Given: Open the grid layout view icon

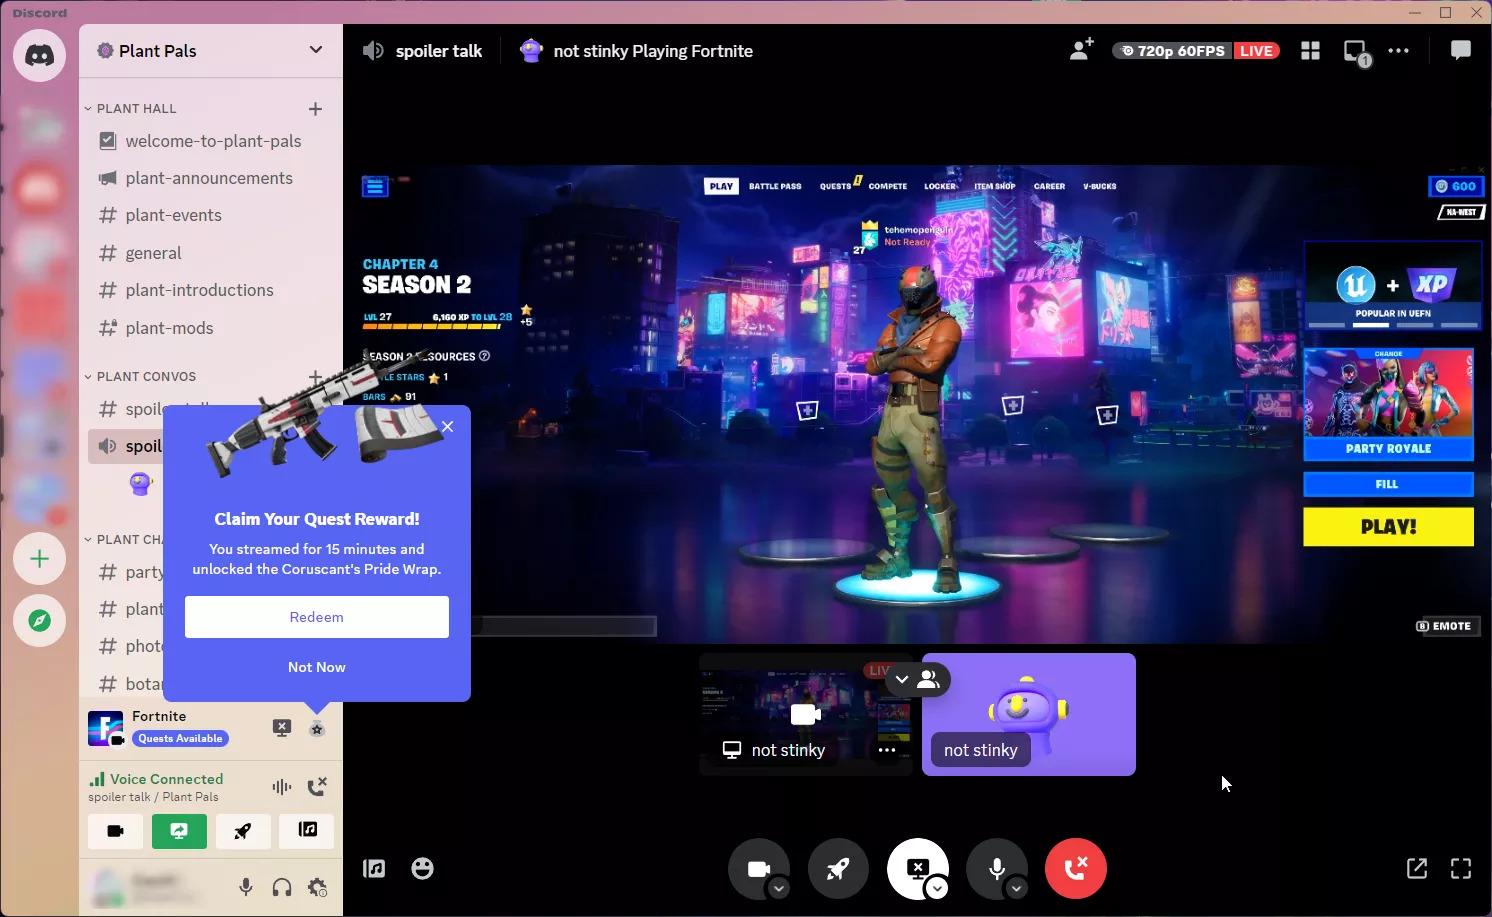Looking at the screenshot, I should (x=1310, y=50).
